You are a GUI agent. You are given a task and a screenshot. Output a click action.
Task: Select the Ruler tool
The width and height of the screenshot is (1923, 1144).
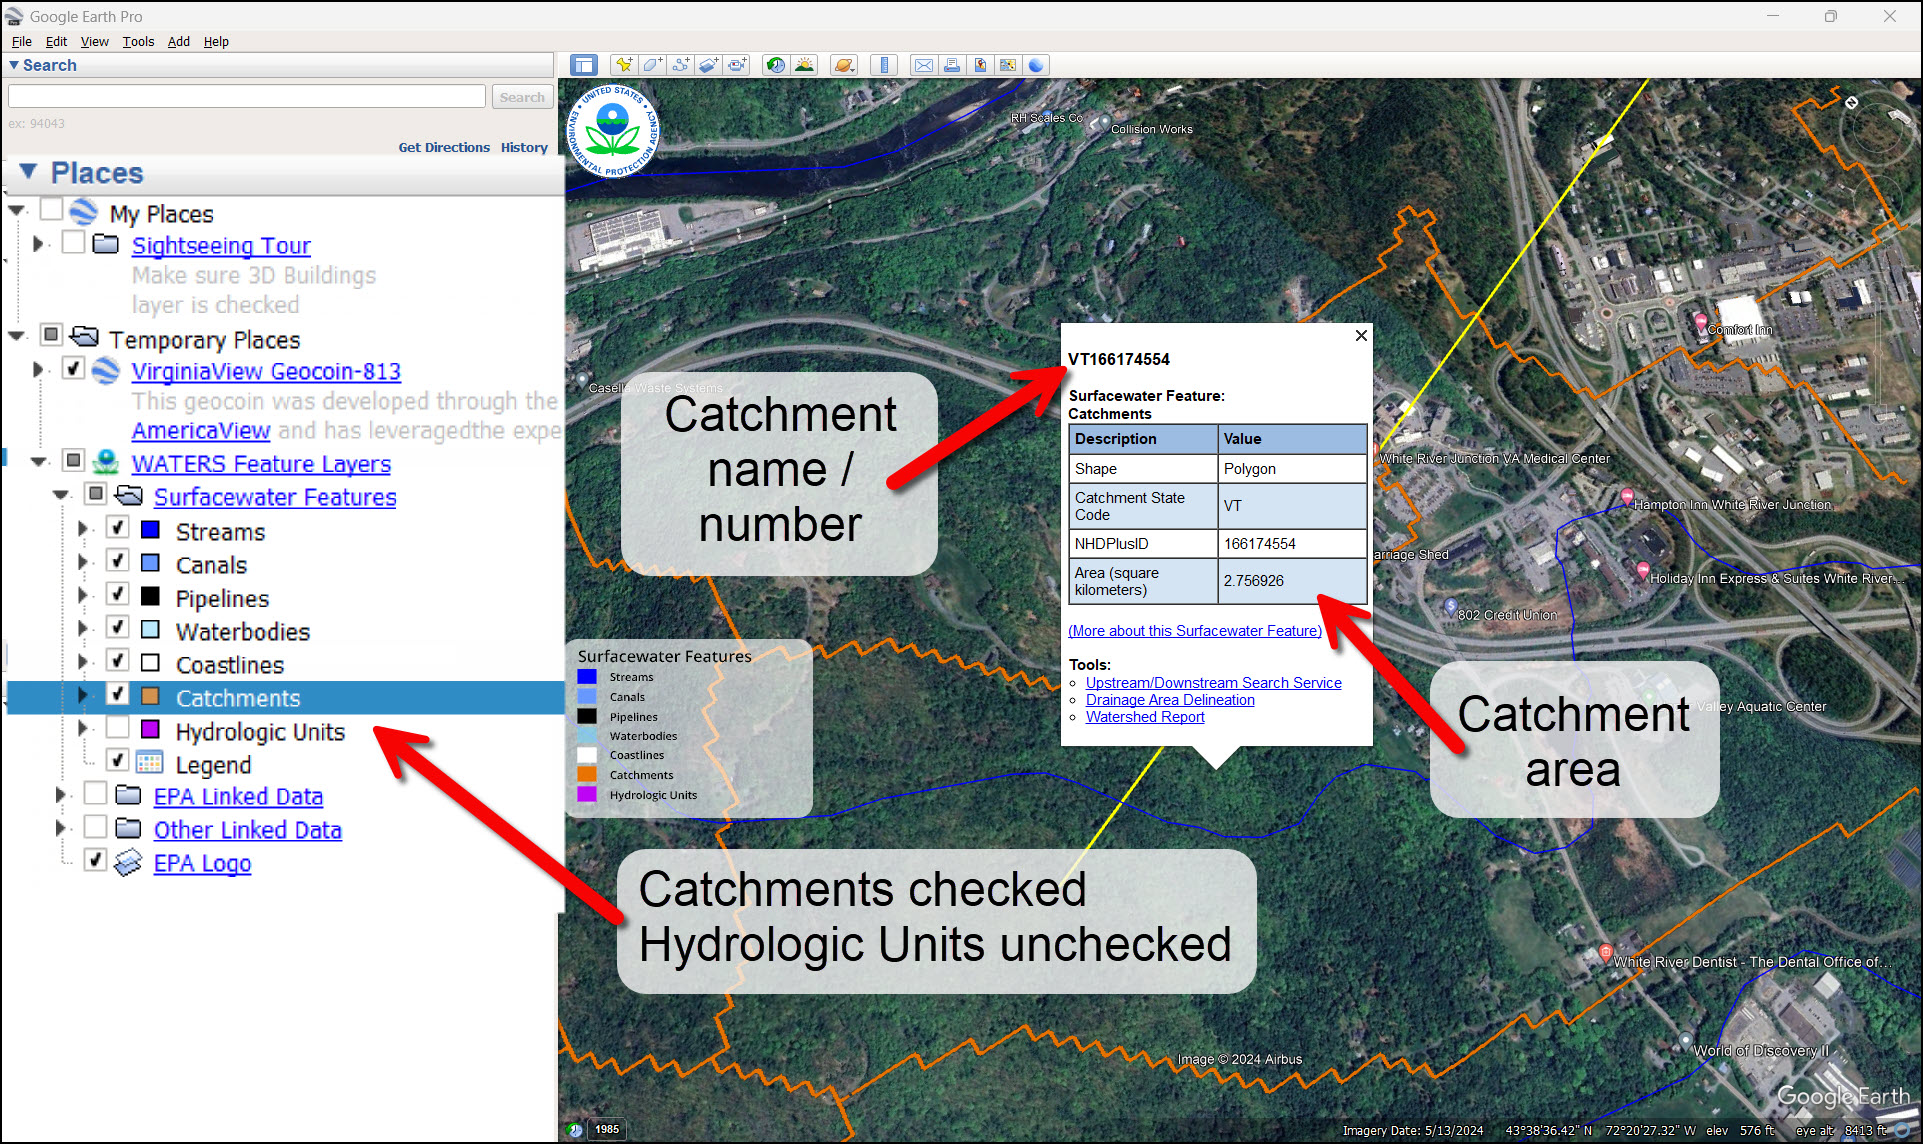pyautogui.click(x=883, y=65)
